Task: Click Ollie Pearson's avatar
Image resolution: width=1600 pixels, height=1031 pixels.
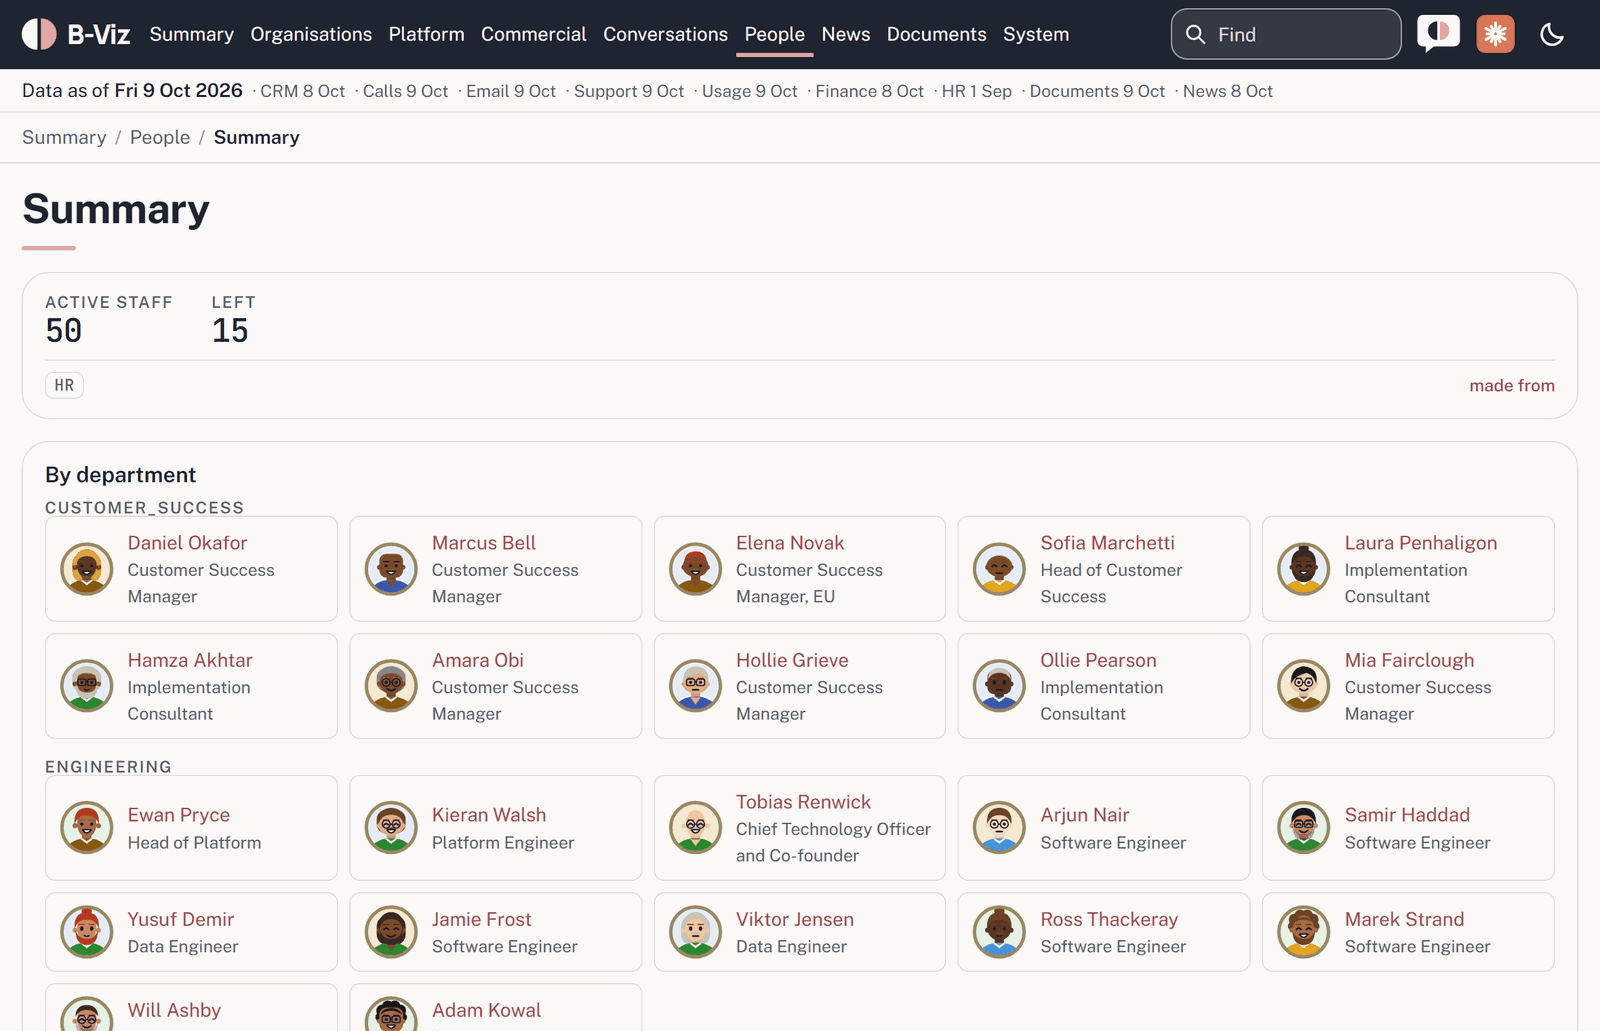Action: click(x=999, y=686)
